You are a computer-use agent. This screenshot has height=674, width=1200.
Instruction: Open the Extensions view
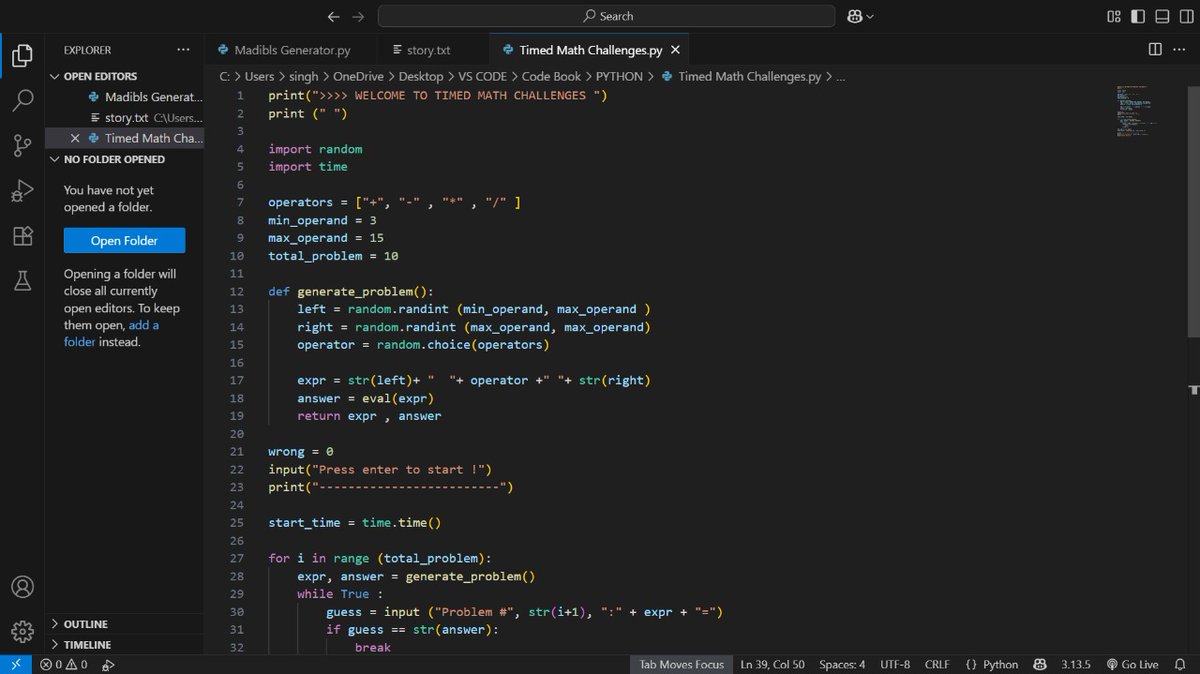pyautogui.click(x=22, y=236)
